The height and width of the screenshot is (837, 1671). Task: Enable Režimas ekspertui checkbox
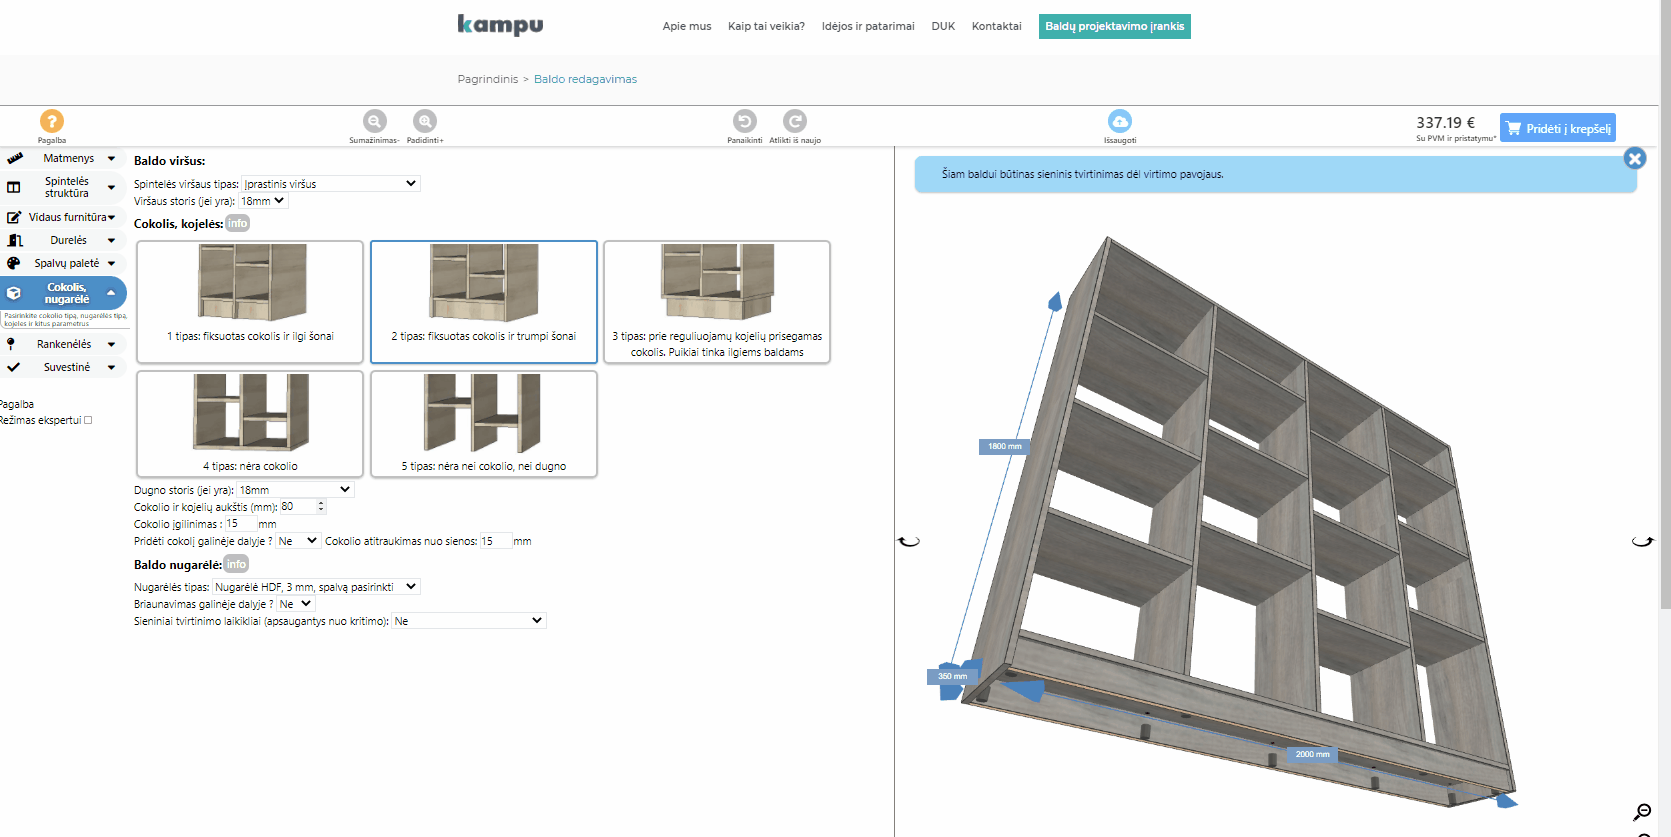pos(88,420)
